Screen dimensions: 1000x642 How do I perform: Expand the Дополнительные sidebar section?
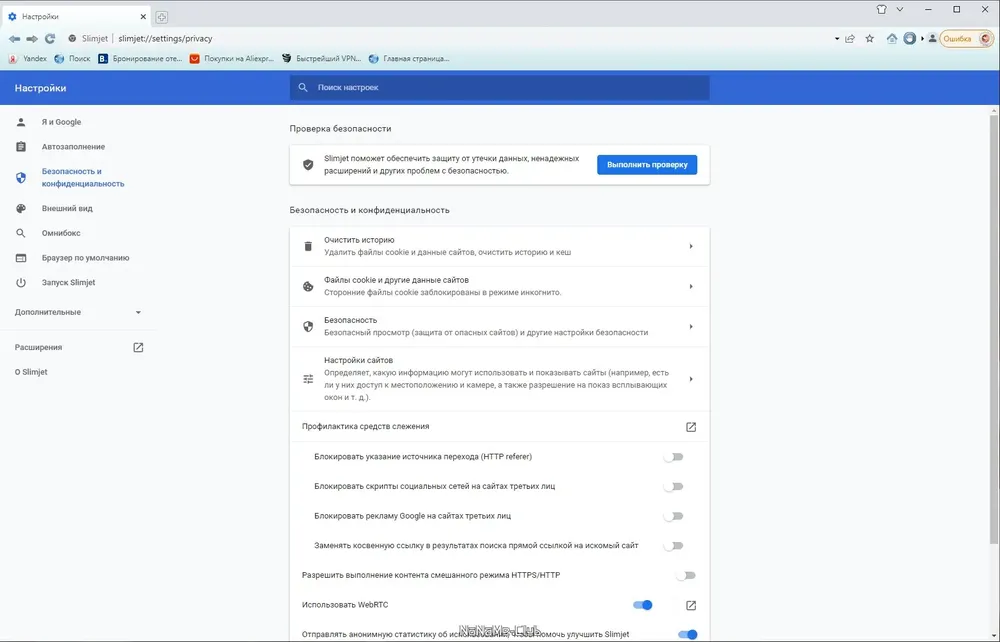tap(78, 312)
